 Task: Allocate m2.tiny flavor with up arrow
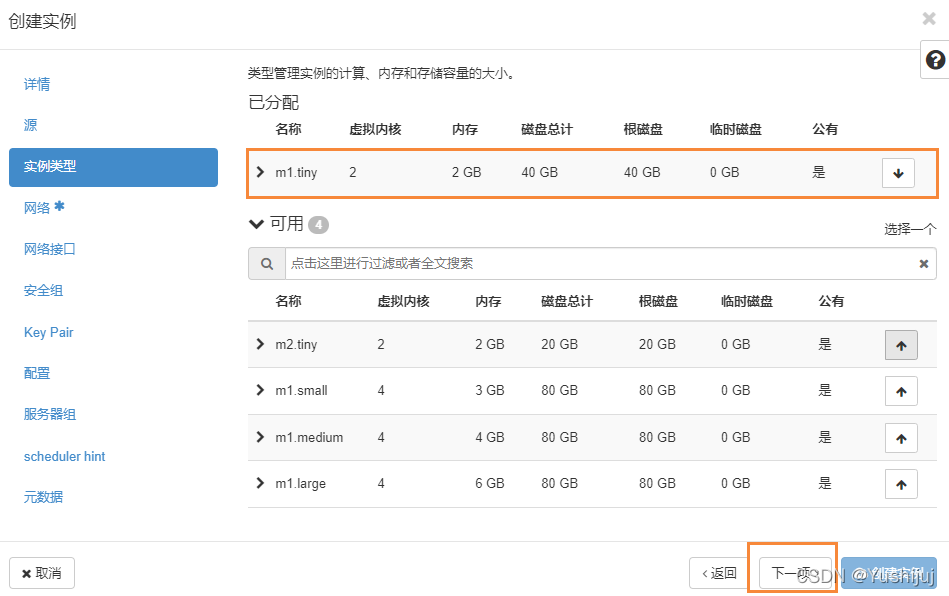pos(901,345)
